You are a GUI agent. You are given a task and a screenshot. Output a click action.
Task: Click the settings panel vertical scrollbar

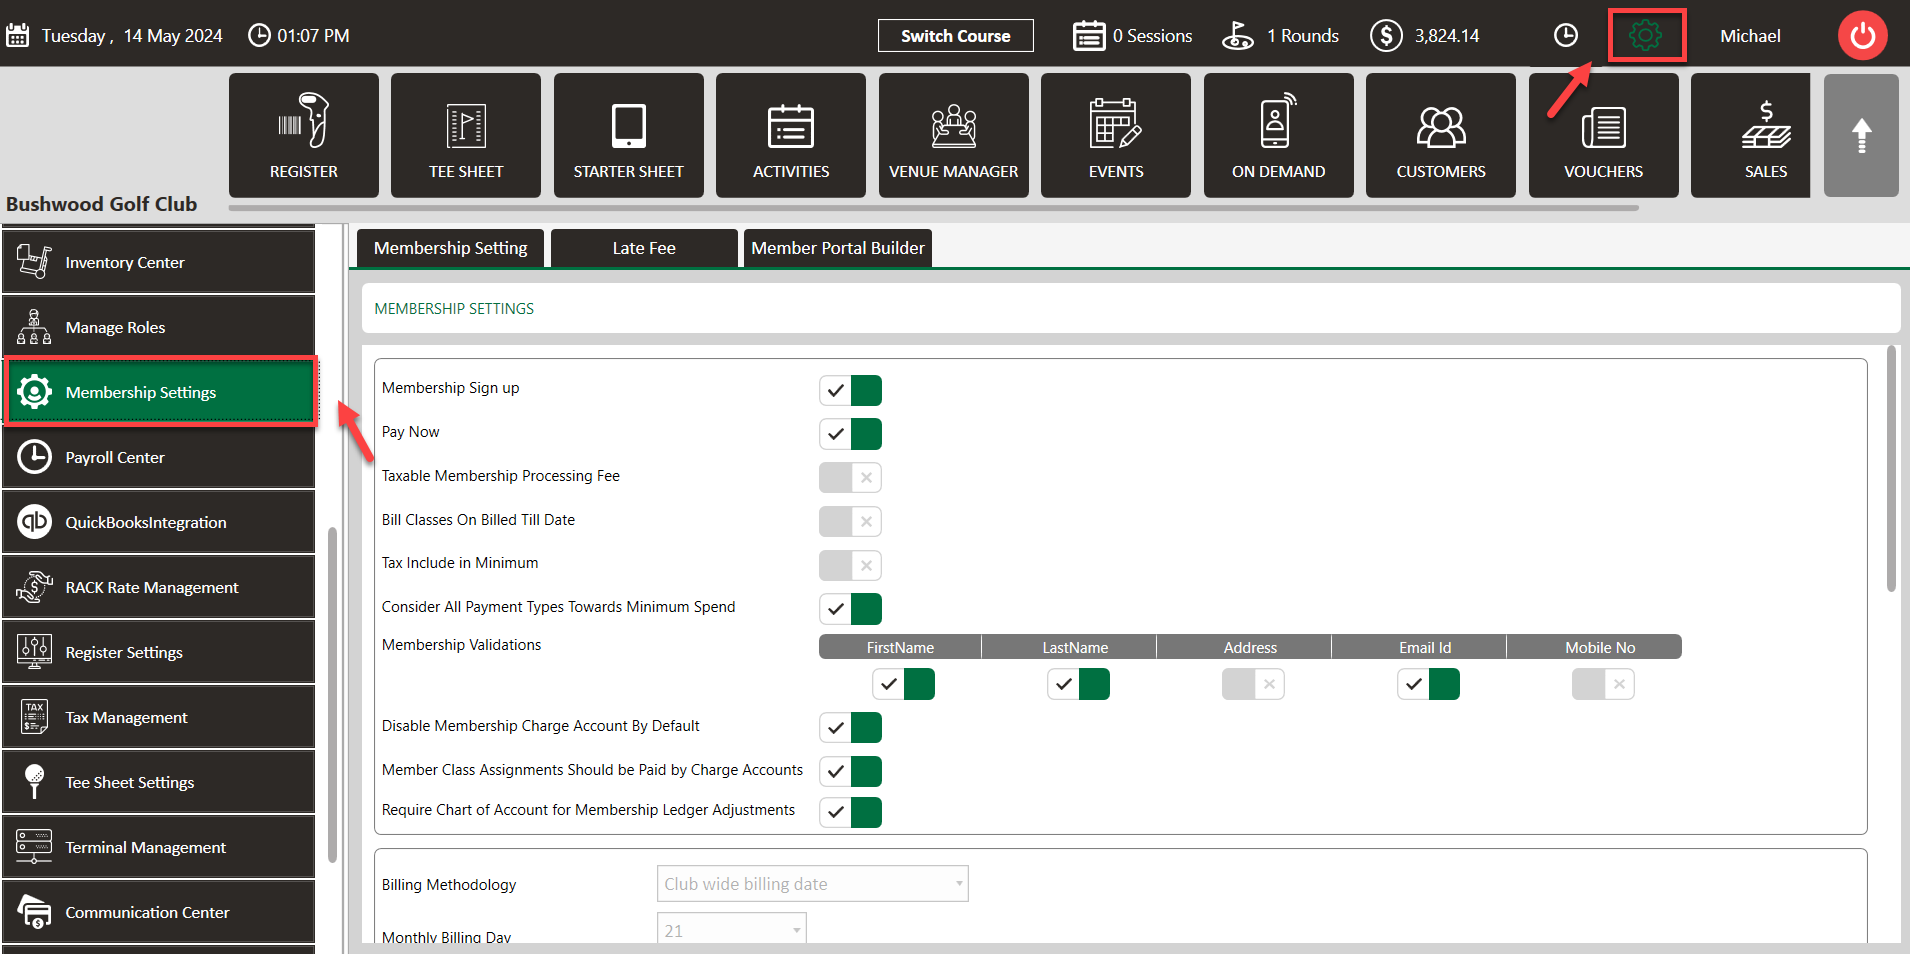(x=1890, y=468)
